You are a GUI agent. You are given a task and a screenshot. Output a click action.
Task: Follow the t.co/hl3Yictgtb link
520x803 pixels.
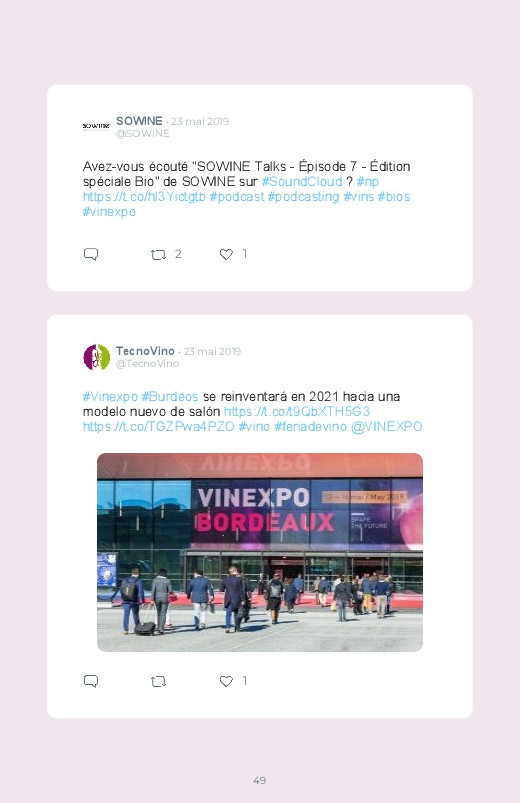(144, 197)
